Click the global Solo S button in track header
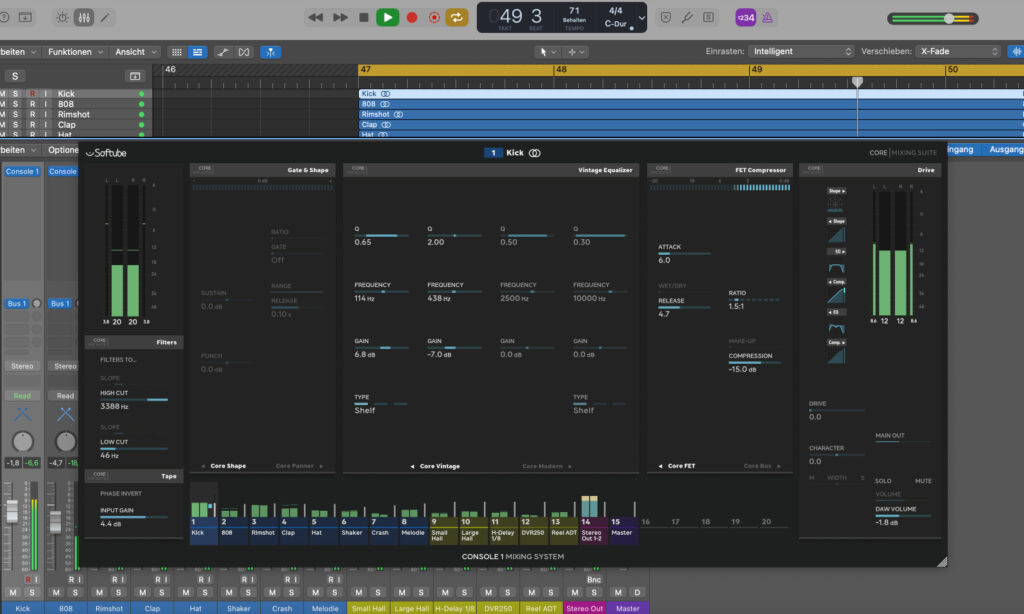The width and height of the screenshot is (1024, 614). [15, 76]
